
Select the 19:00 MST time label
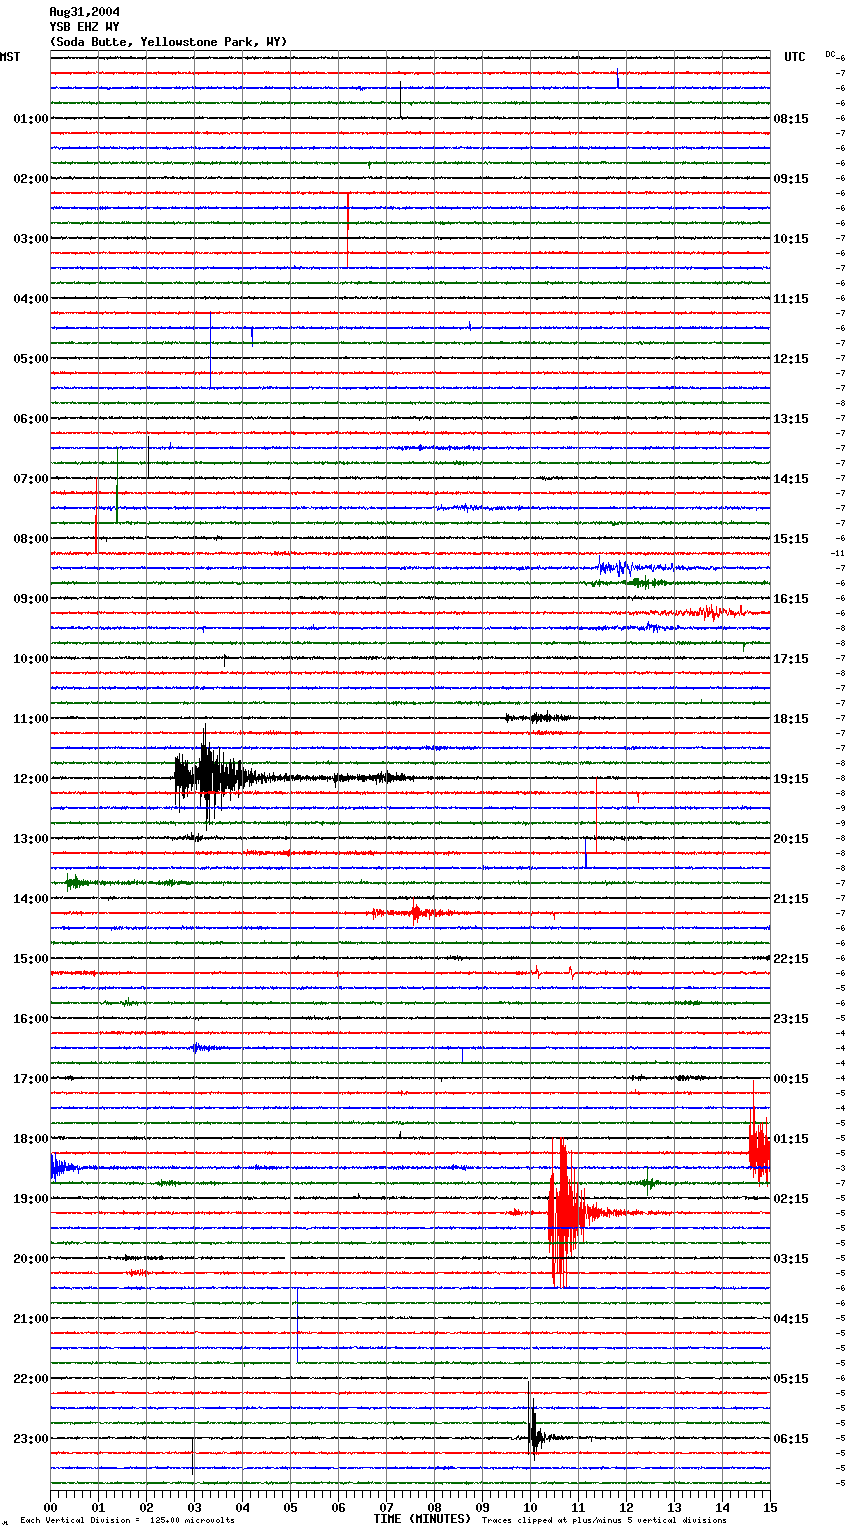[30, 1199]
